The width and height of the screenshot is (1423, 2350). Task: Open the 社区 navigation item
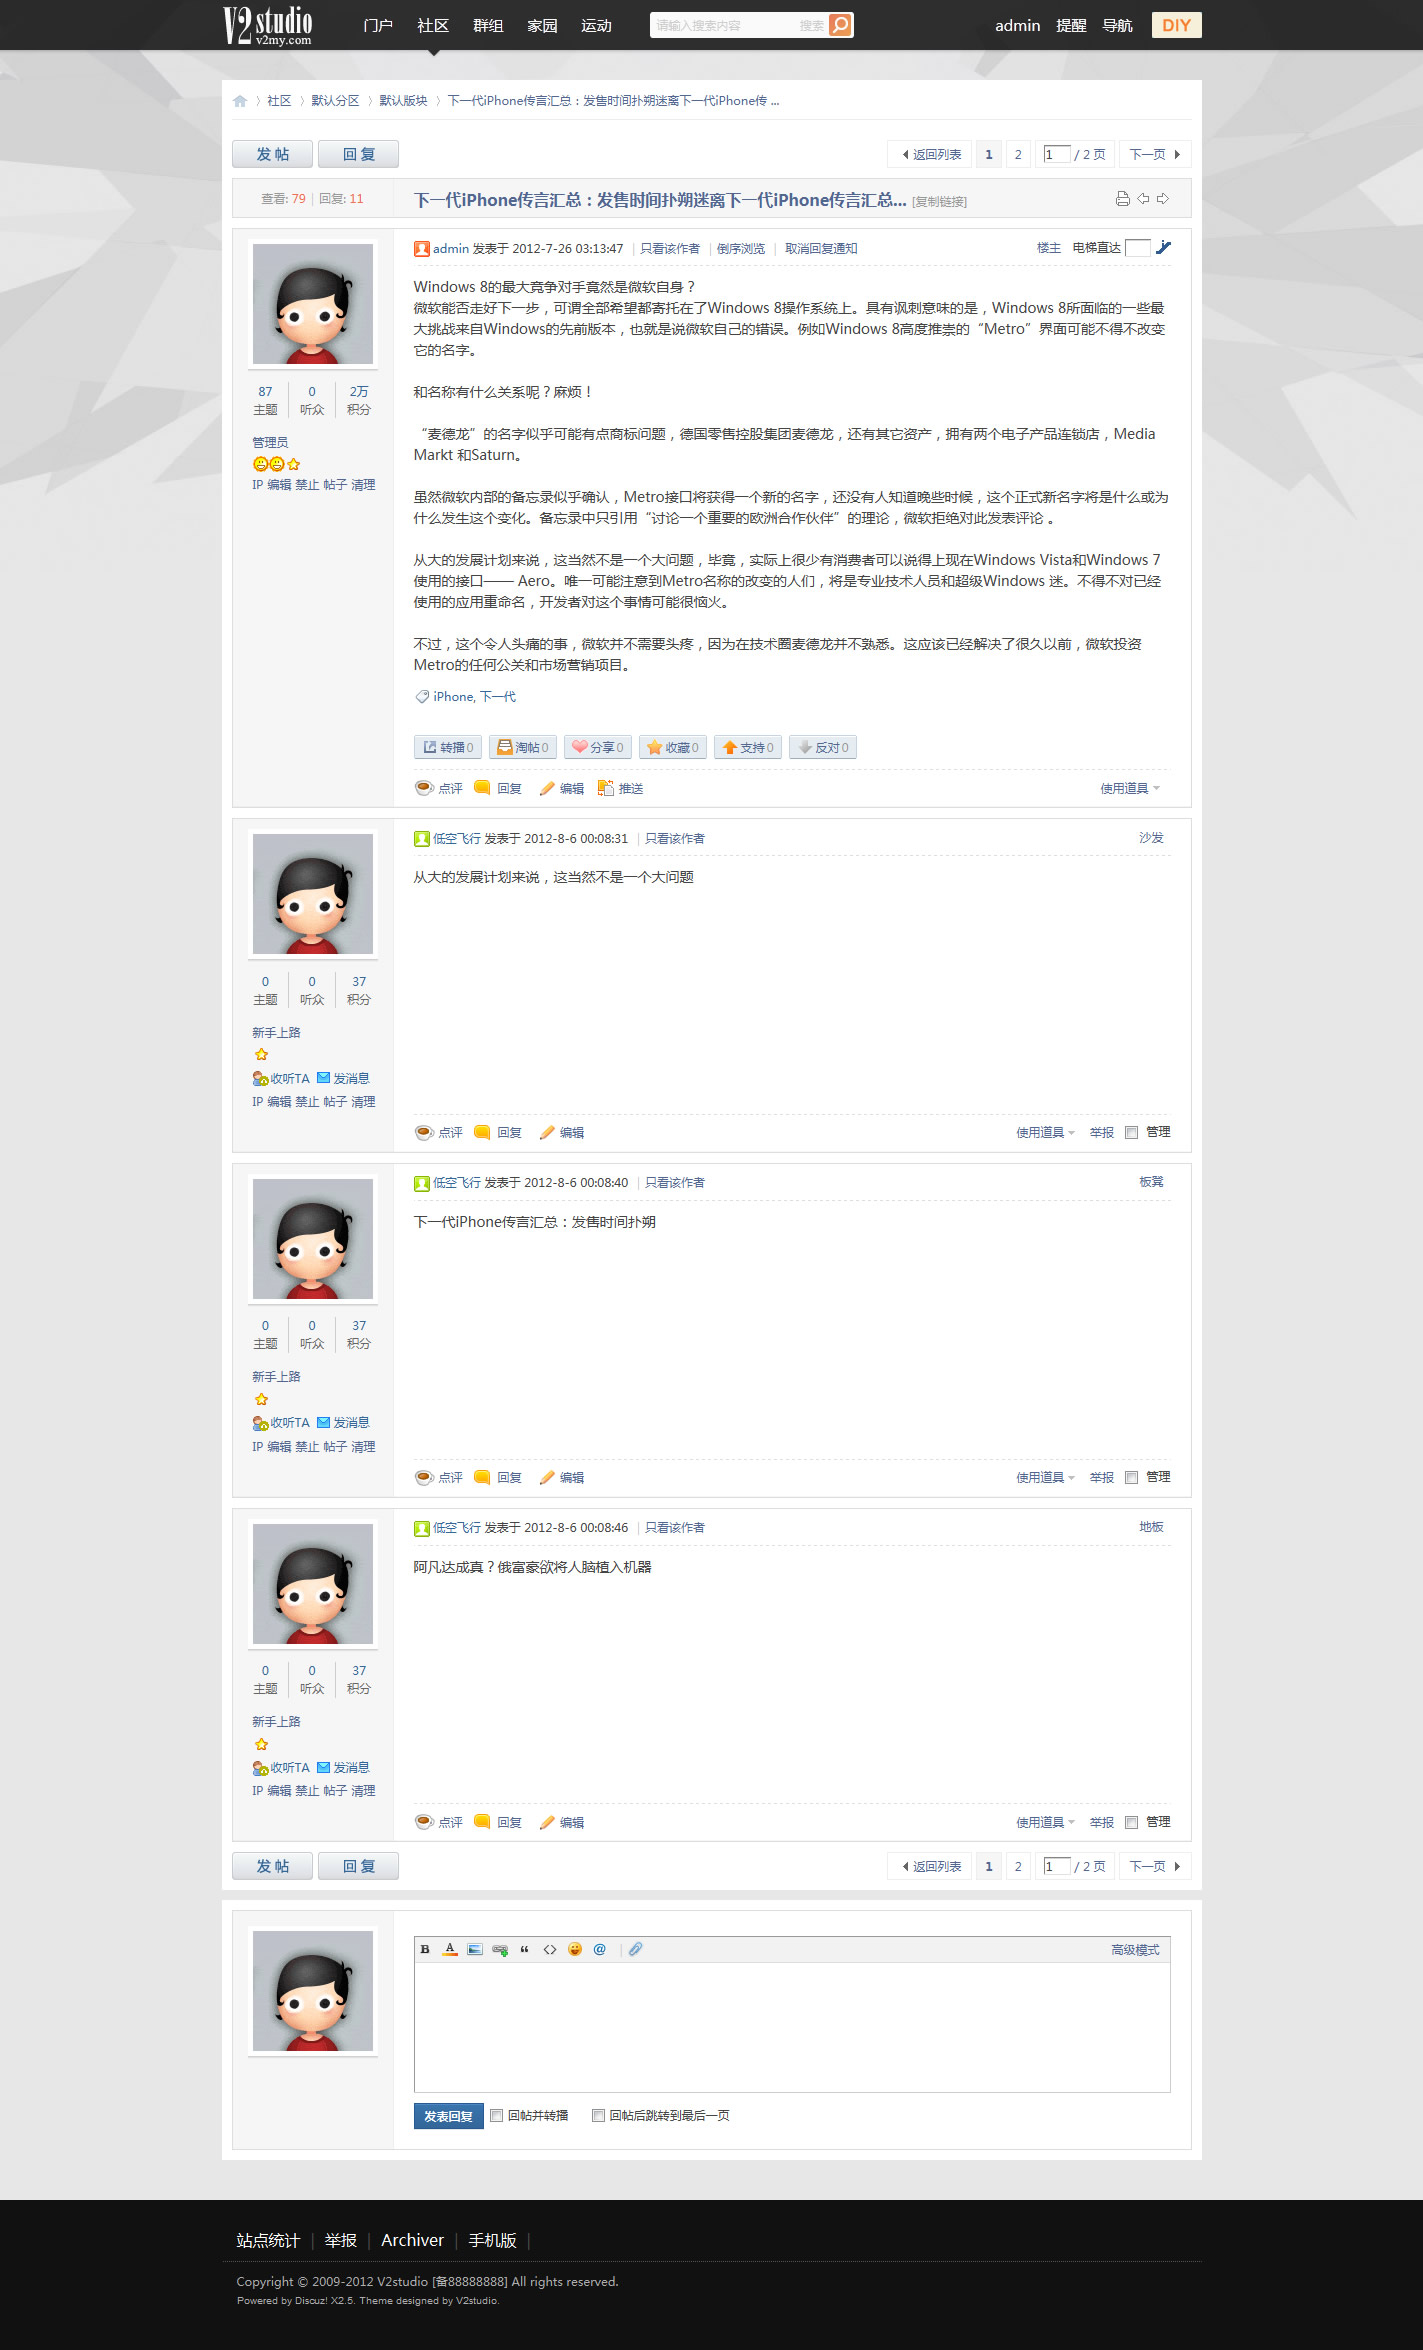click(x=433, y=25)
